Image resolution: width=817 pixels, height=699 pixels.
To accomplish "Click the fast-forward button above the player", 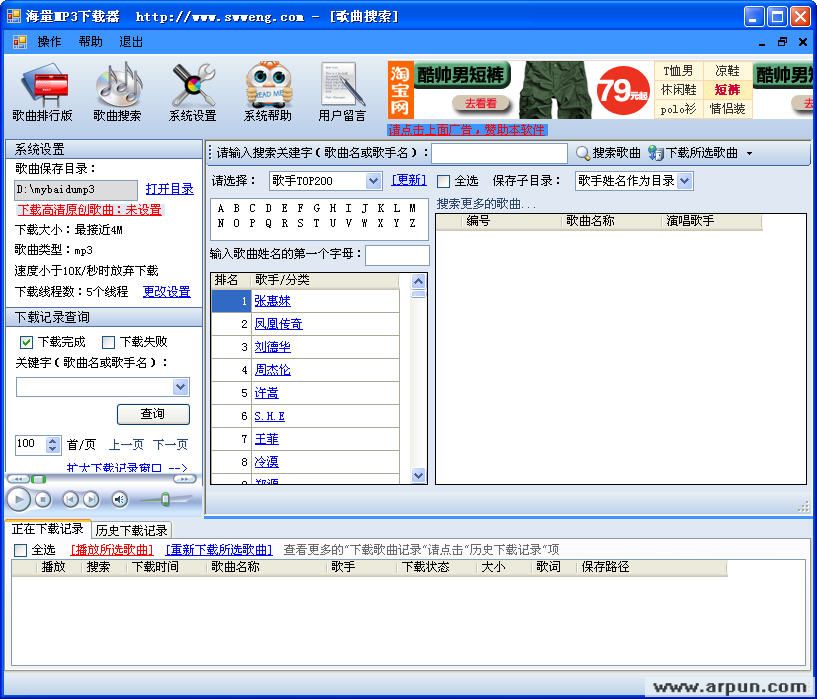I will coord(184,479).
